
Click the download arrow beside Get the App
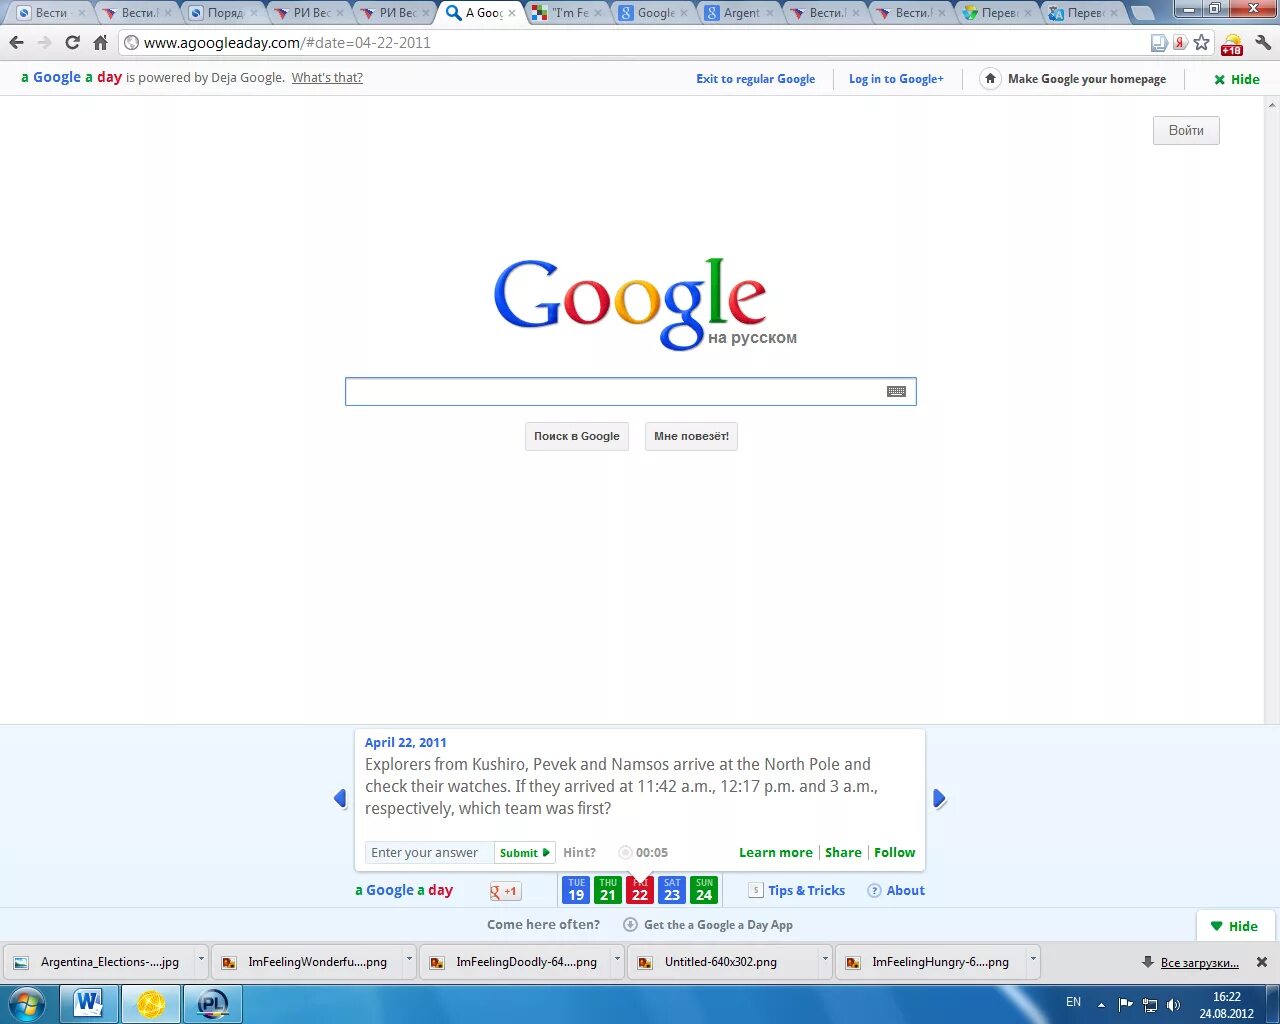630,925
